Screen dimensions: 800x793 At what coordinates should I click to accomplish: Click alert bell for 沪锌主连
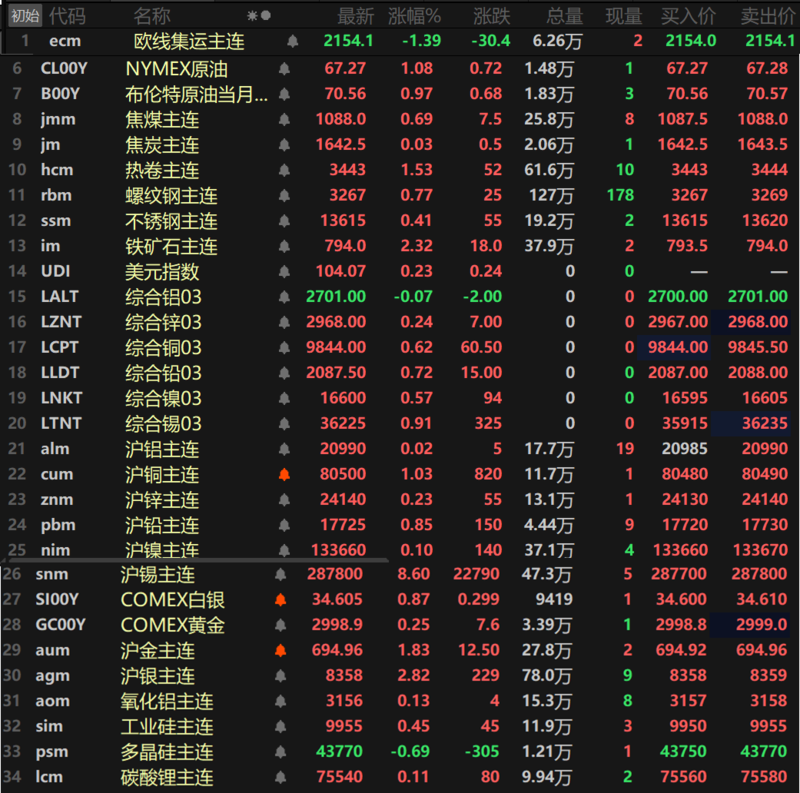coord(284,500)
